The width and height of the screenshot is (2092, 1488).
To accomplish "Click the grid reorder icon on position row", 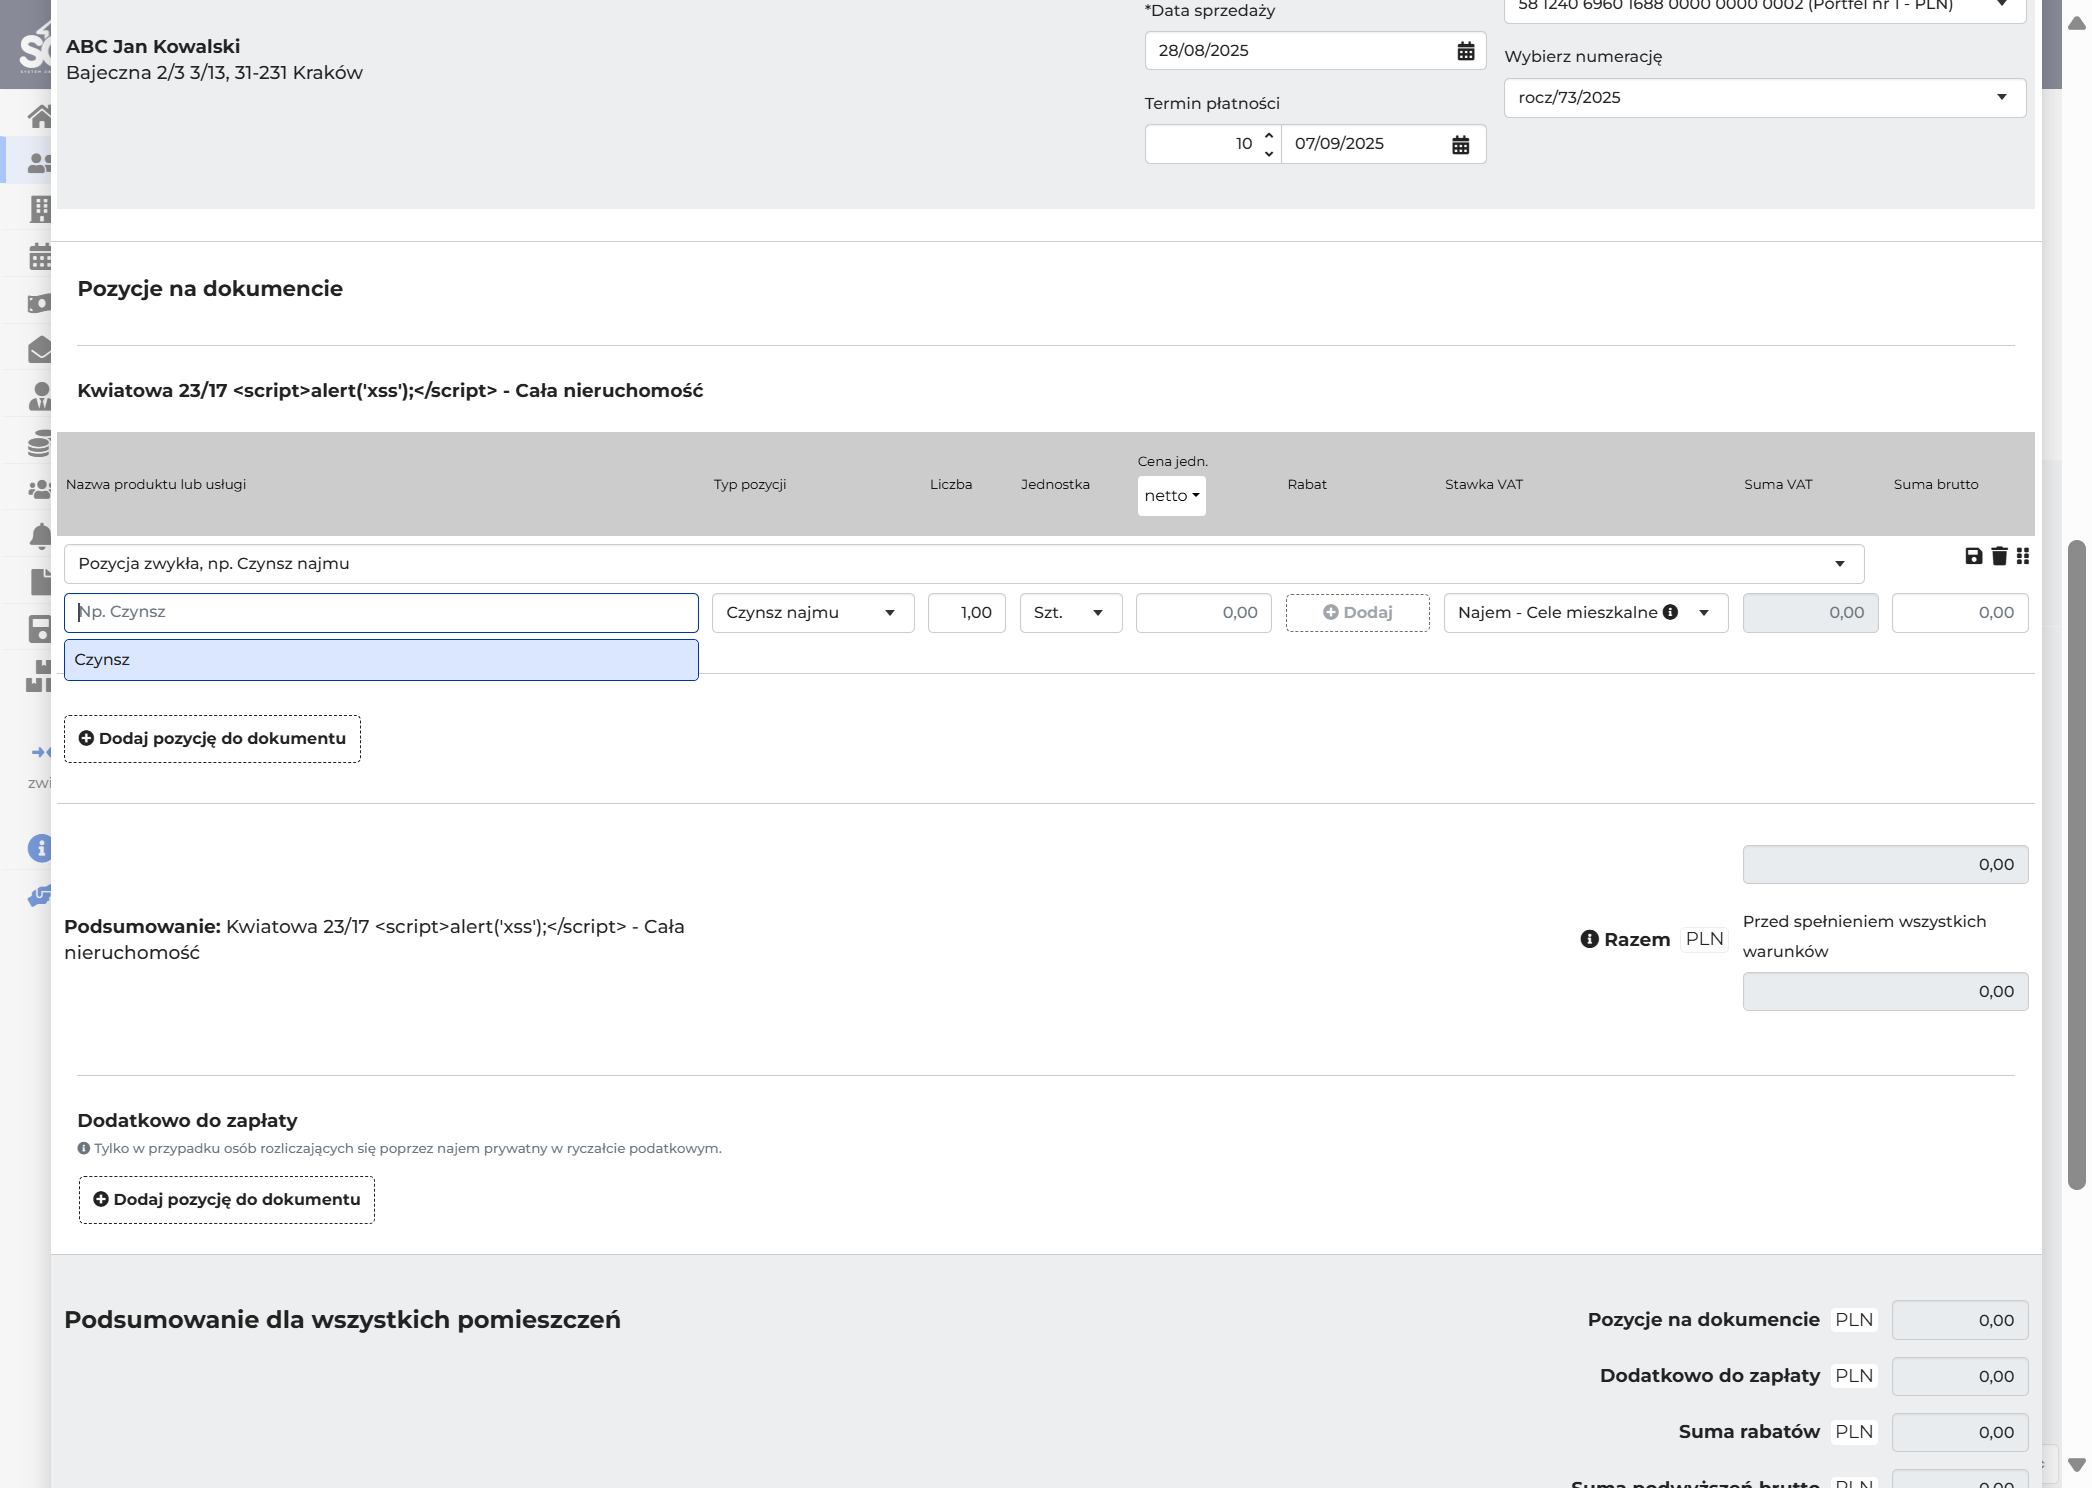I will pyautogui.click(x=2023, y=556).
